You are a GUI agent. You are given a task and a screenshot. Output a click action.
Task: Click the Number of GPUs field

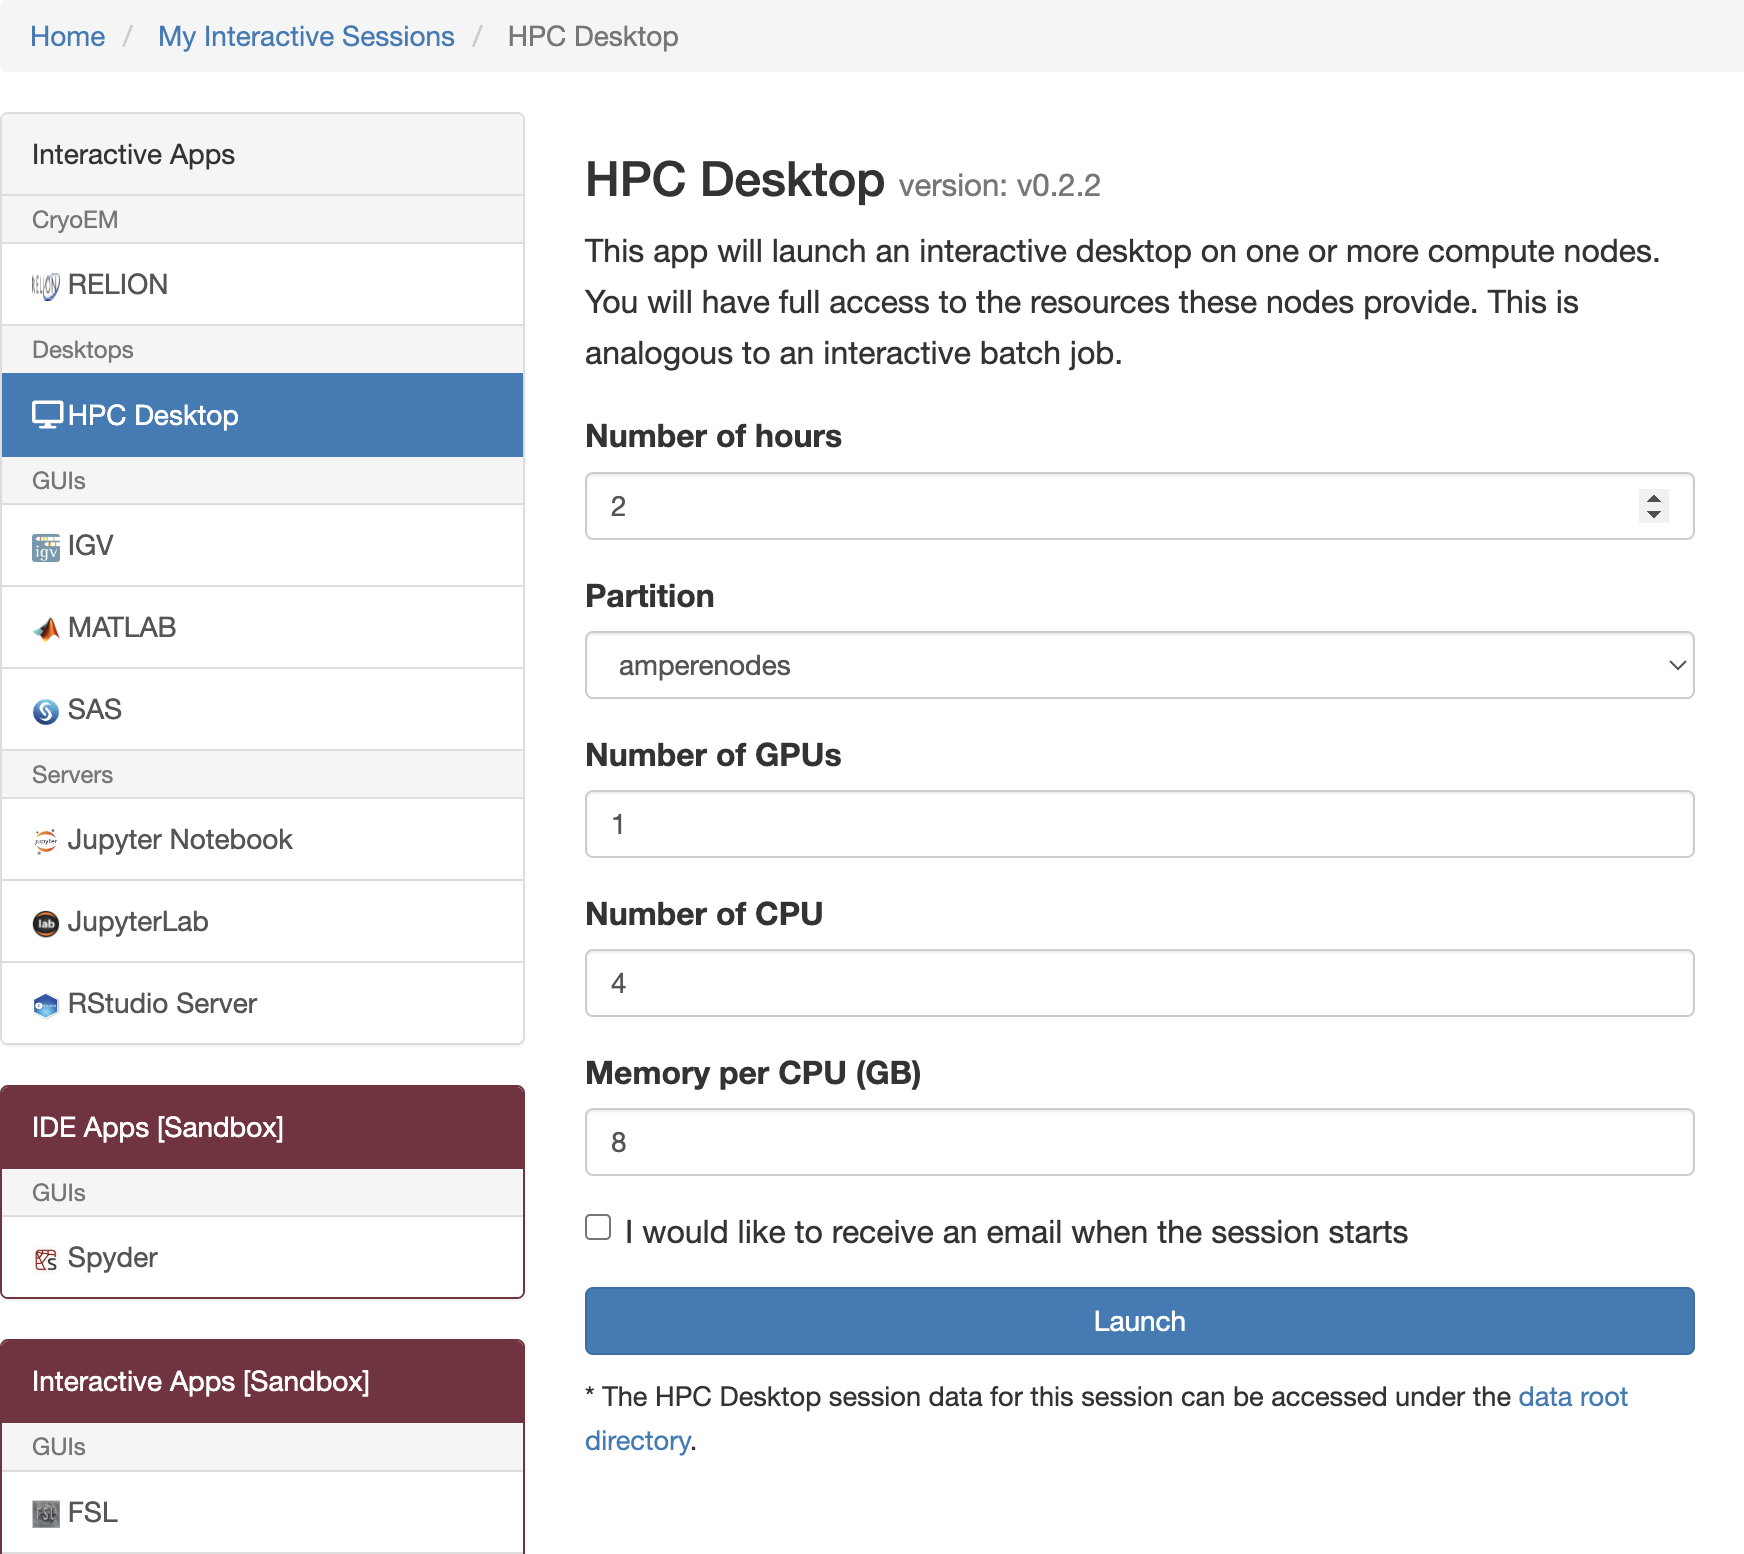pos(1139,824)
